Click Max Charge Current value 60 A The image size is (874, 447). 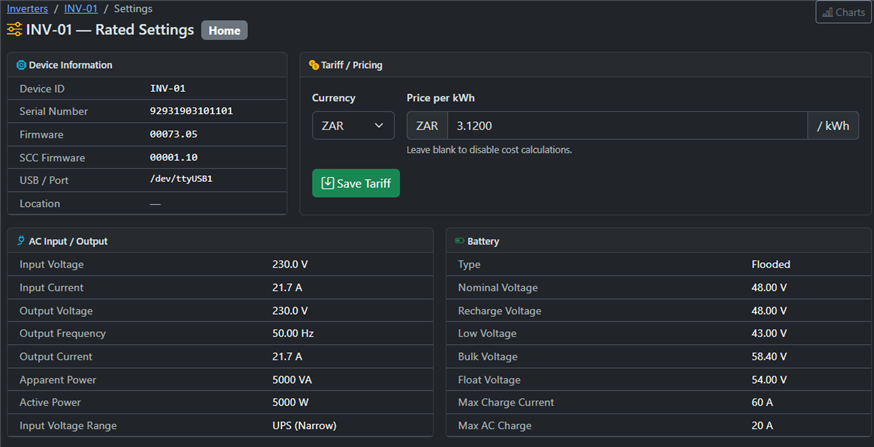pyautogui.click(x=762, y=402)
